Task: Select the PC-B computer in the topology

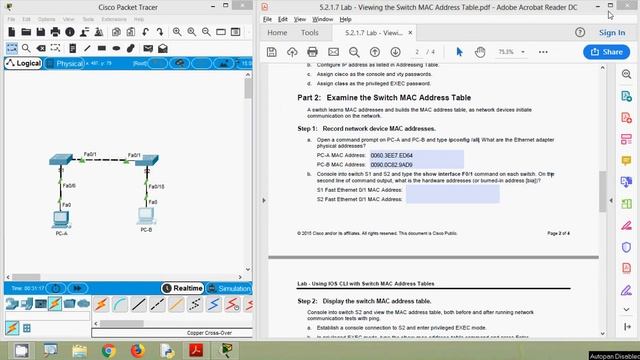Action: tap(146, 216)
